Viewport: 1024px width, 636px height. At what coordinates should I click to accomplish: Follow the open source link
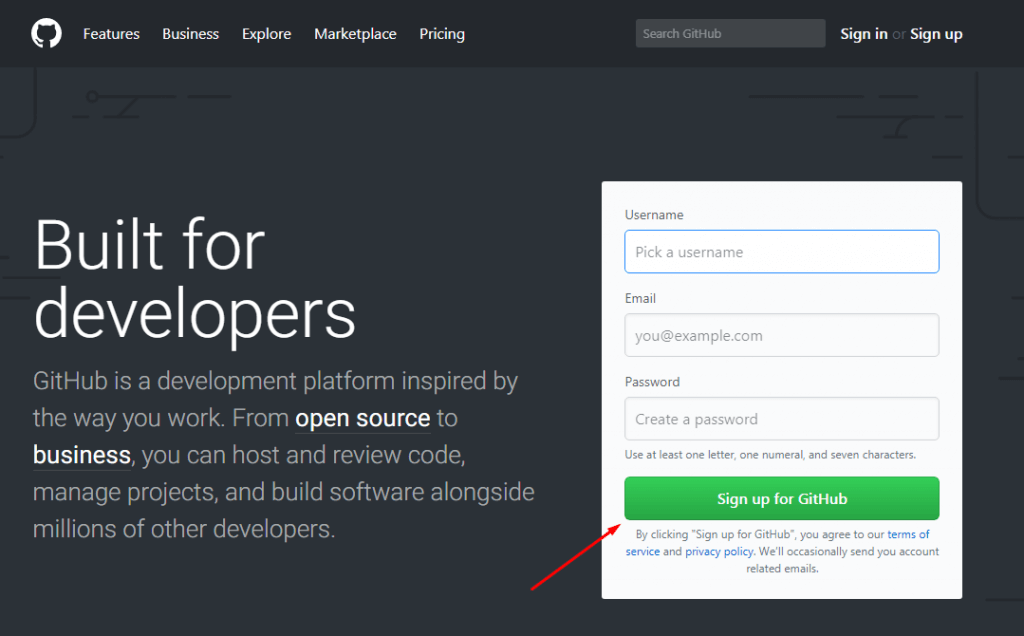(x=362, y=418)
